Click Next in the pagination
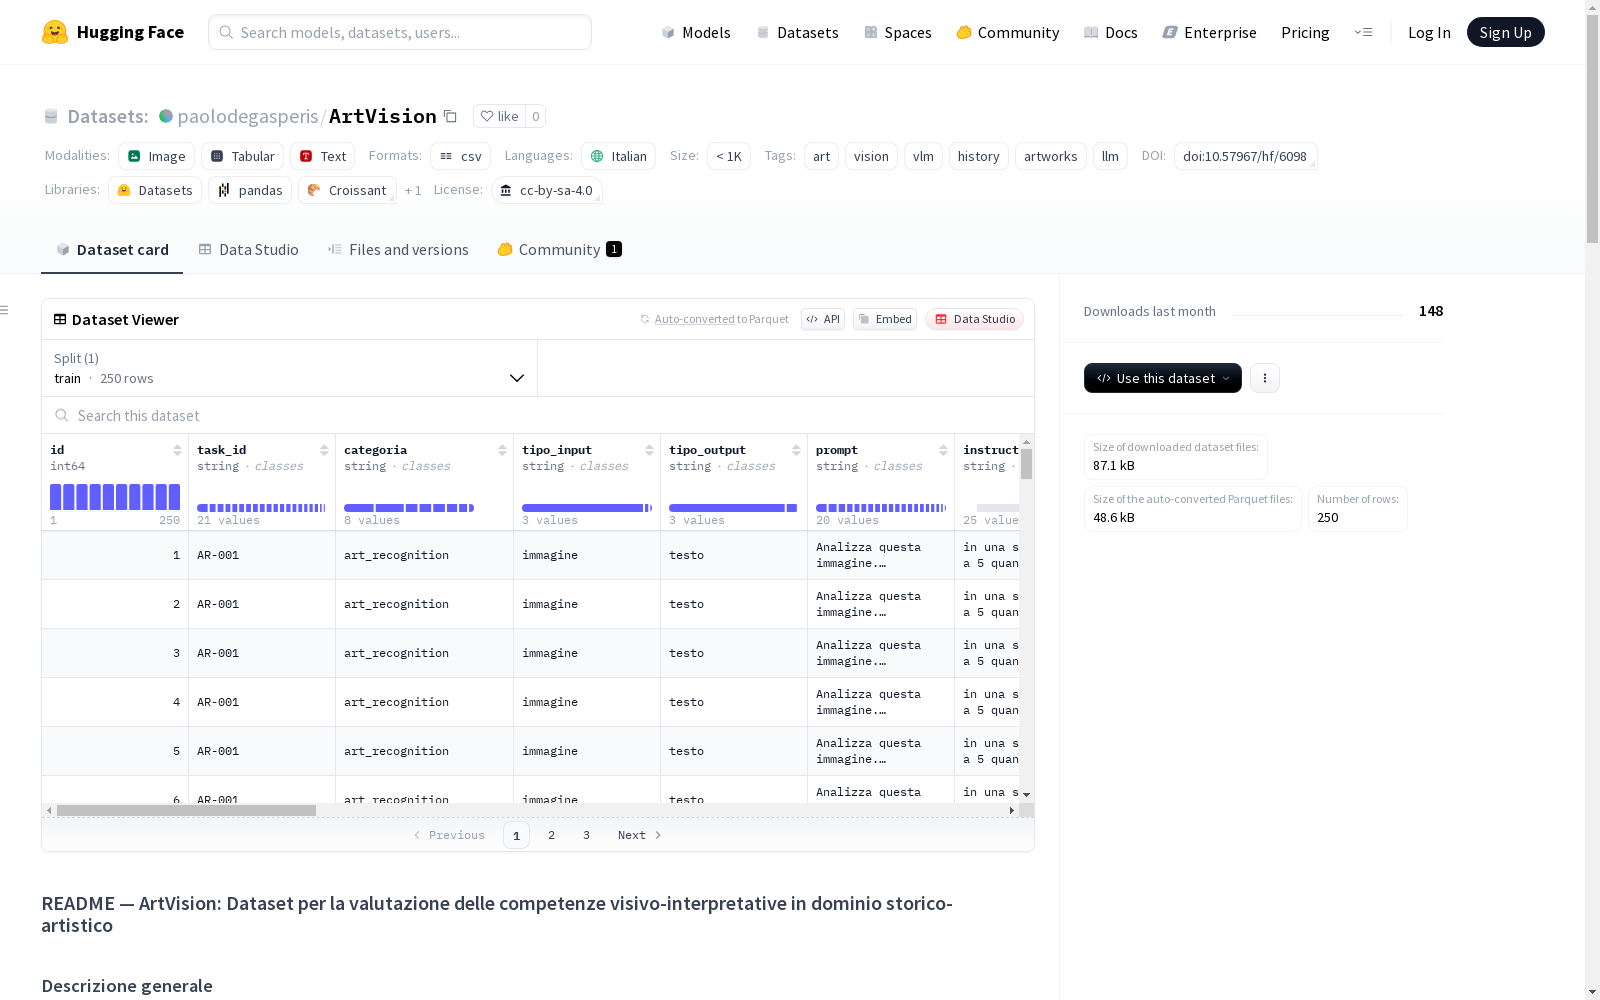This screenshot has width=1600, height=1000. click(x=640, y=835)
